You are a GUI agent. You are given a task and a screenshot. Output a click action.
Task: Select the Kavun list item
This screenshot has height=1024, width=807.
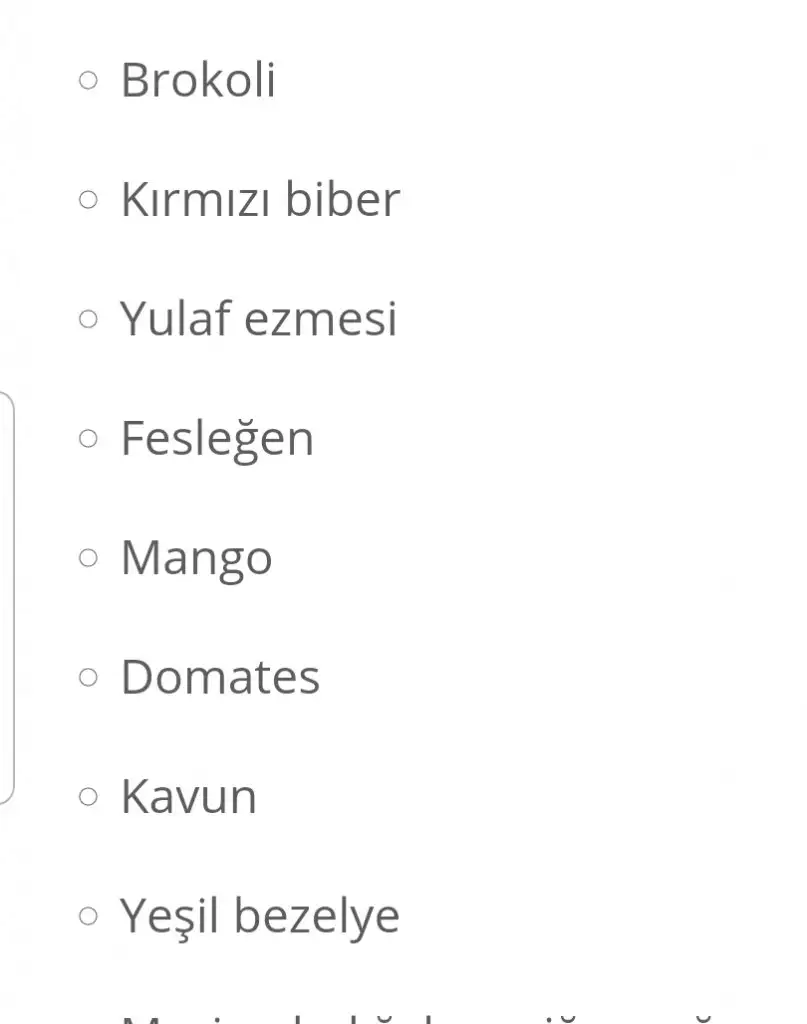pyautogui.click(x=189, y=796)
